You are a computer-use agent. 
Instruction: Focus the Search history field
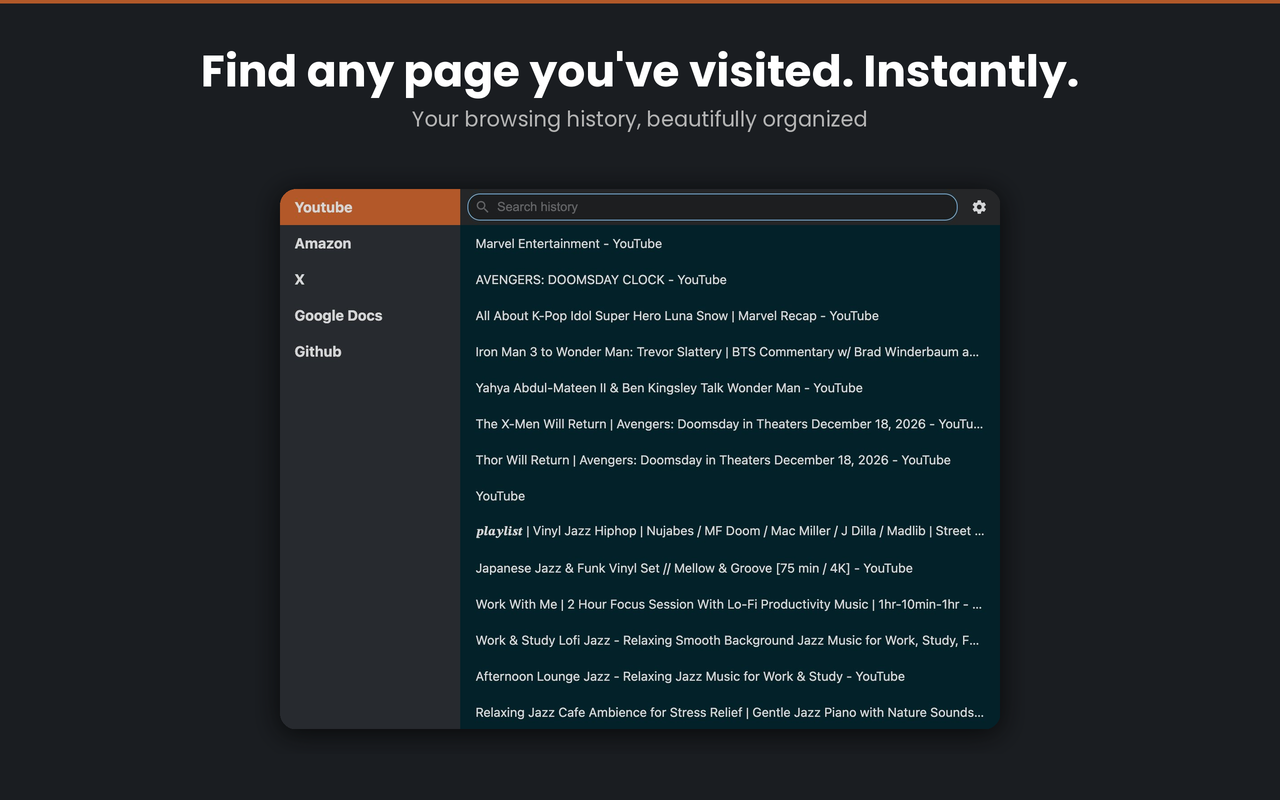(x=712, y=207)
